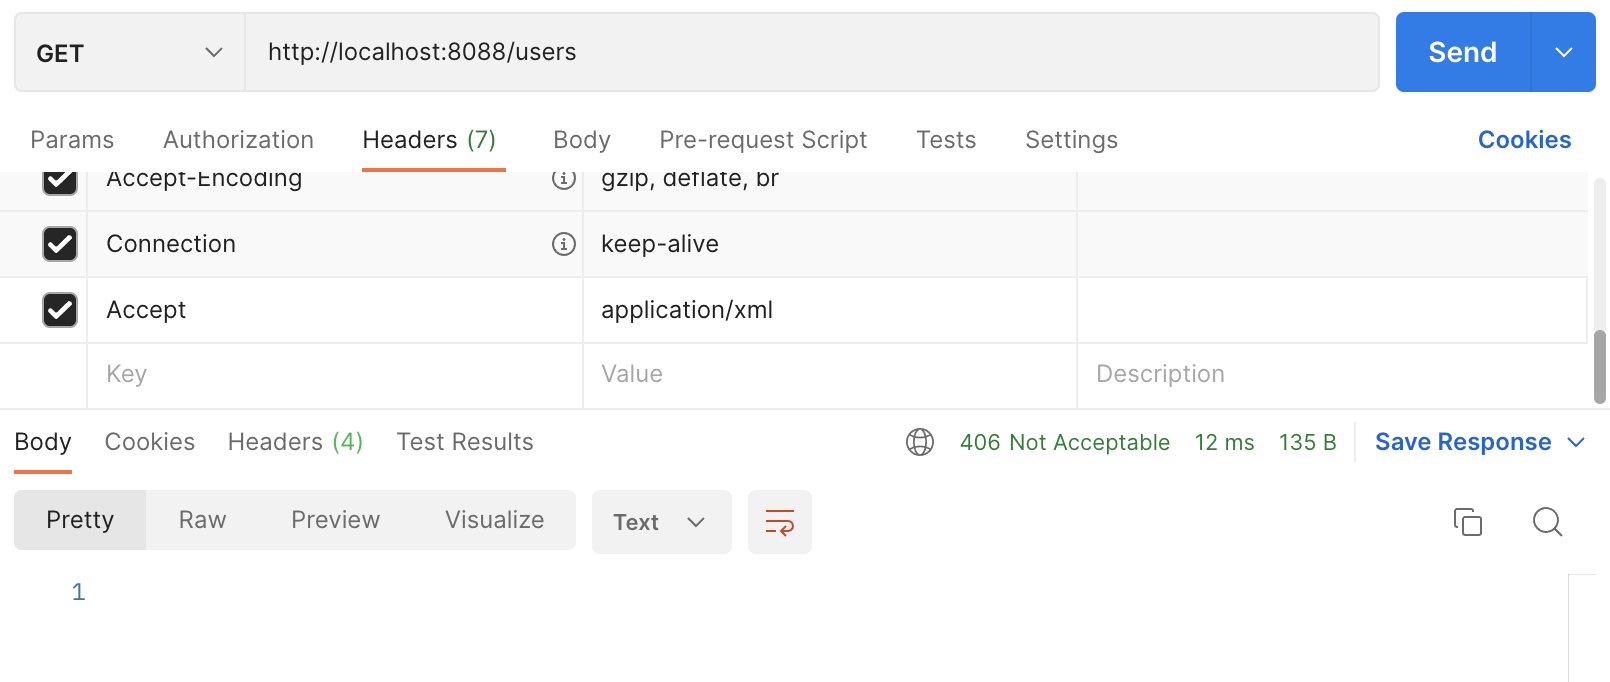Expand the Save Response chevron menu

(1576, 442)
